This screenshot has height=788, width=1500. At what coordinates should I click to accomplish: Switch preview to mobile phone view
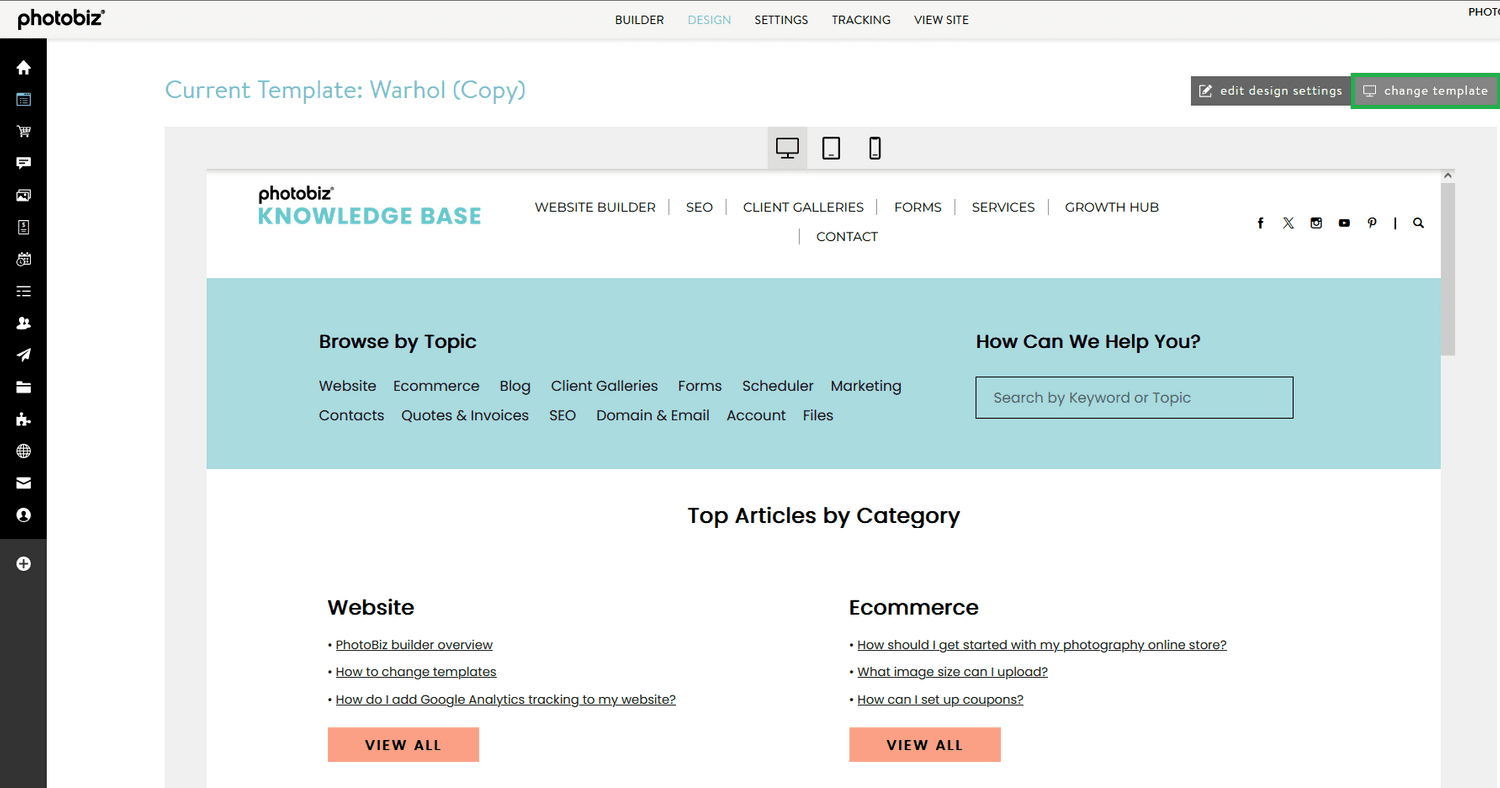[x=875, y=148]
